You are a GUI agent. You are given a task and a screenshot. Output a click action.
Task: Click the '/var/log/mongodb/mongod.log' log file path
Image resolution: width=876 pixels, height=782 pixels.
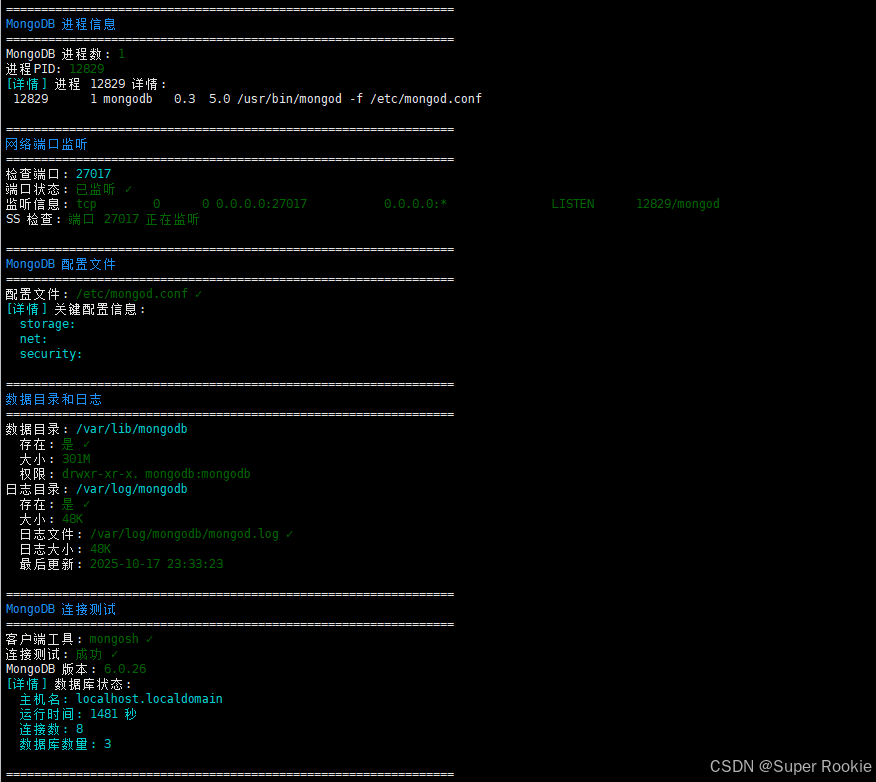pos(184,534)
